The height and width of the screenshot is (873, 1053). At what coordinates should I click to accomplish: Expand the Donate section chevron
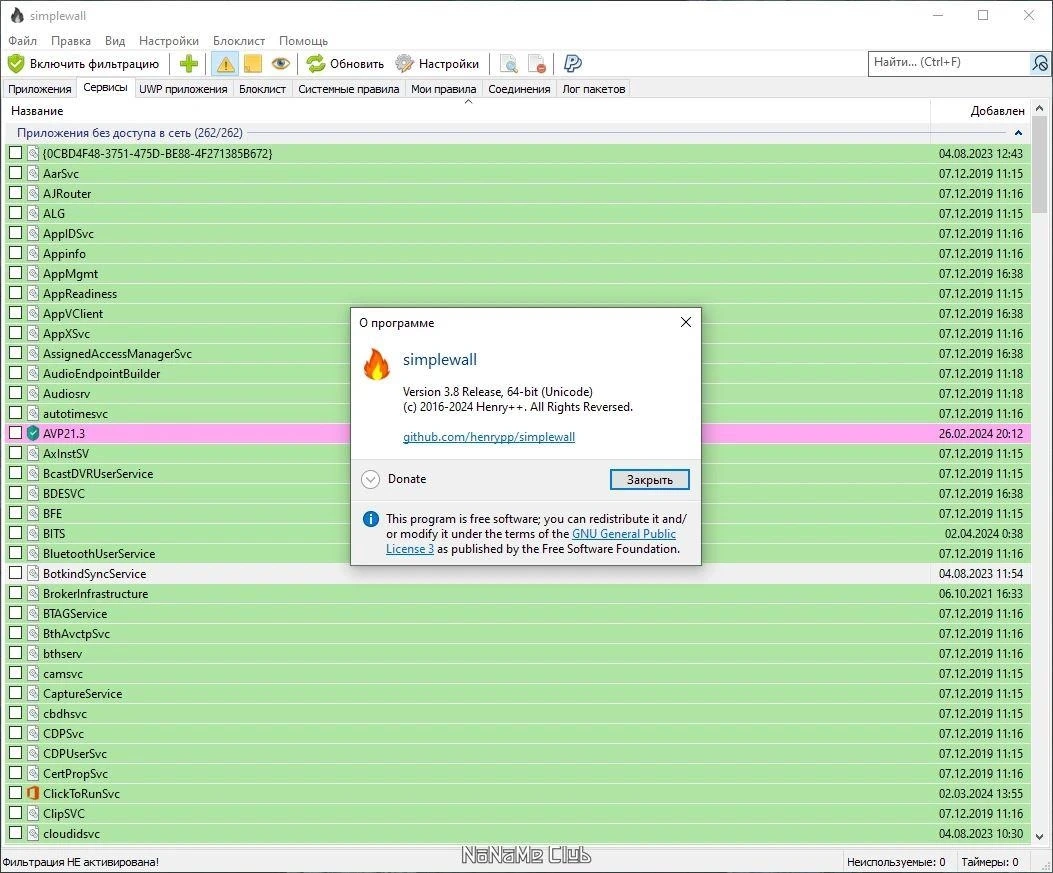click(371, 479)
